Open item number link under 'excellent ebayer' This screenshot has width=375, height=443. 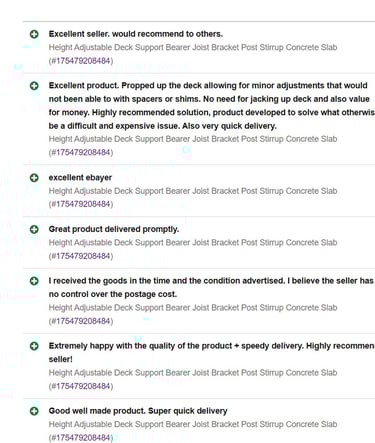tap(81, 204)
